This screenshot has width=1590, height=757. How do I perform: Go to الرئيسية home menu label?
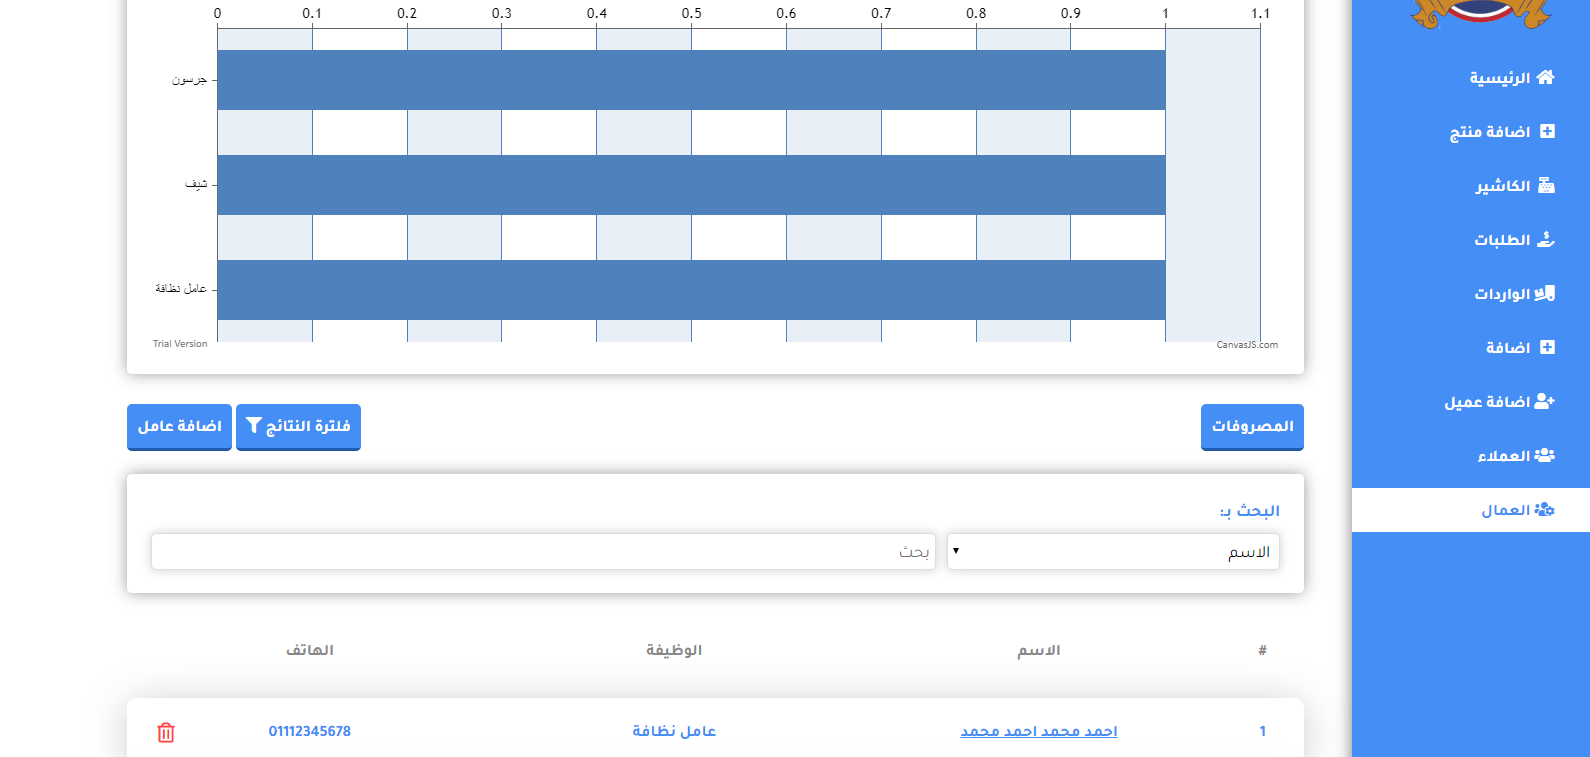pyautogui.click(x=1499, y=78)
